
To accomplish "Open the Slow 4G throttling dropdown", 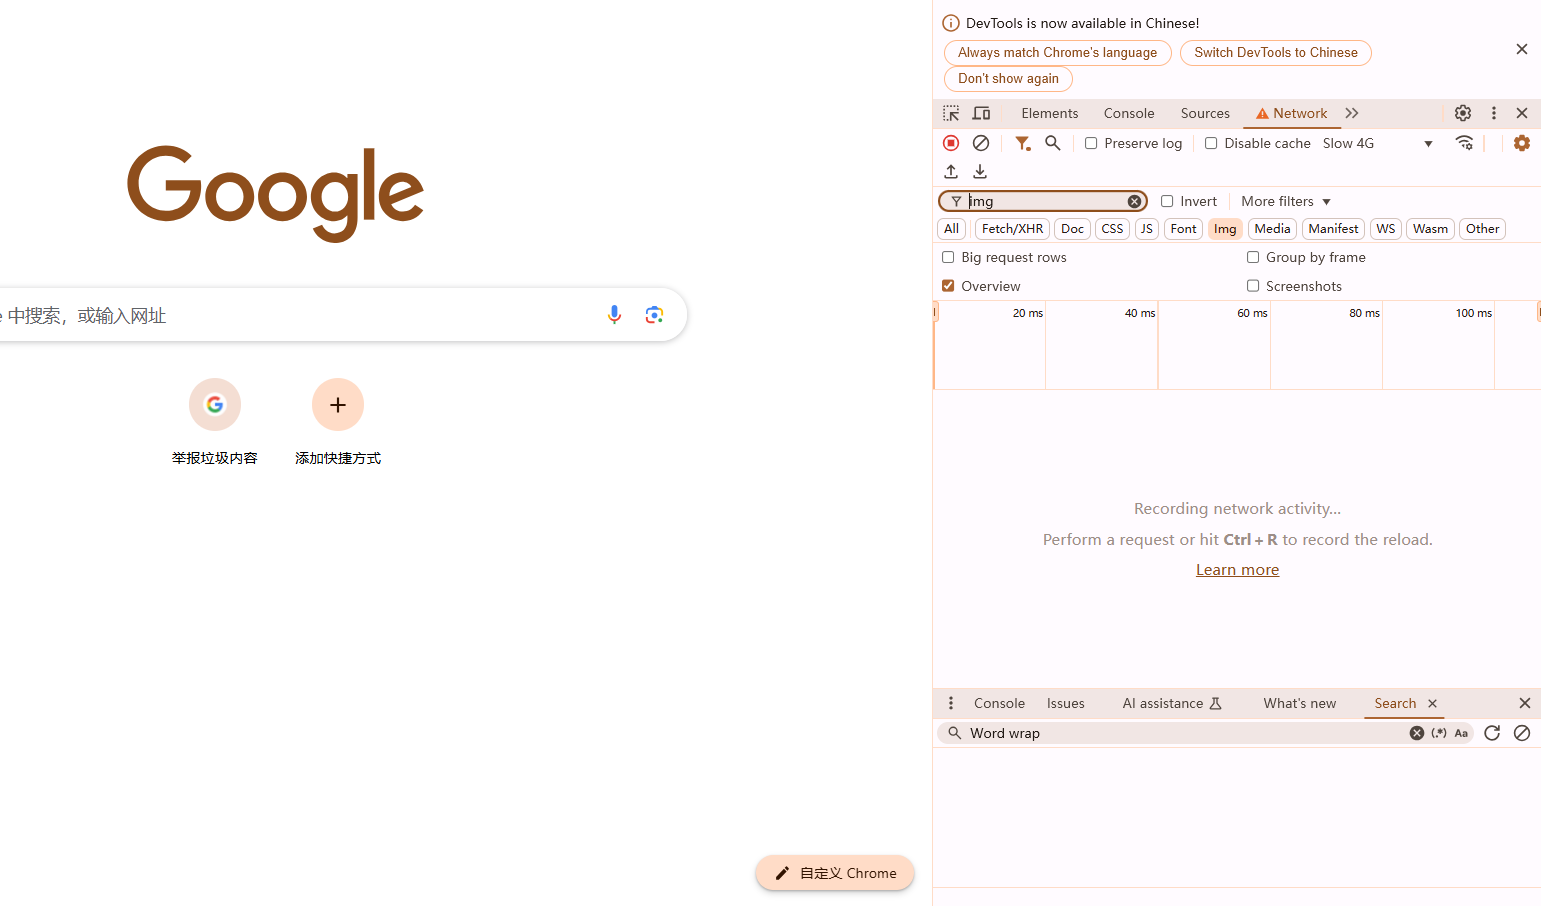I will [x=1378, y=143].
